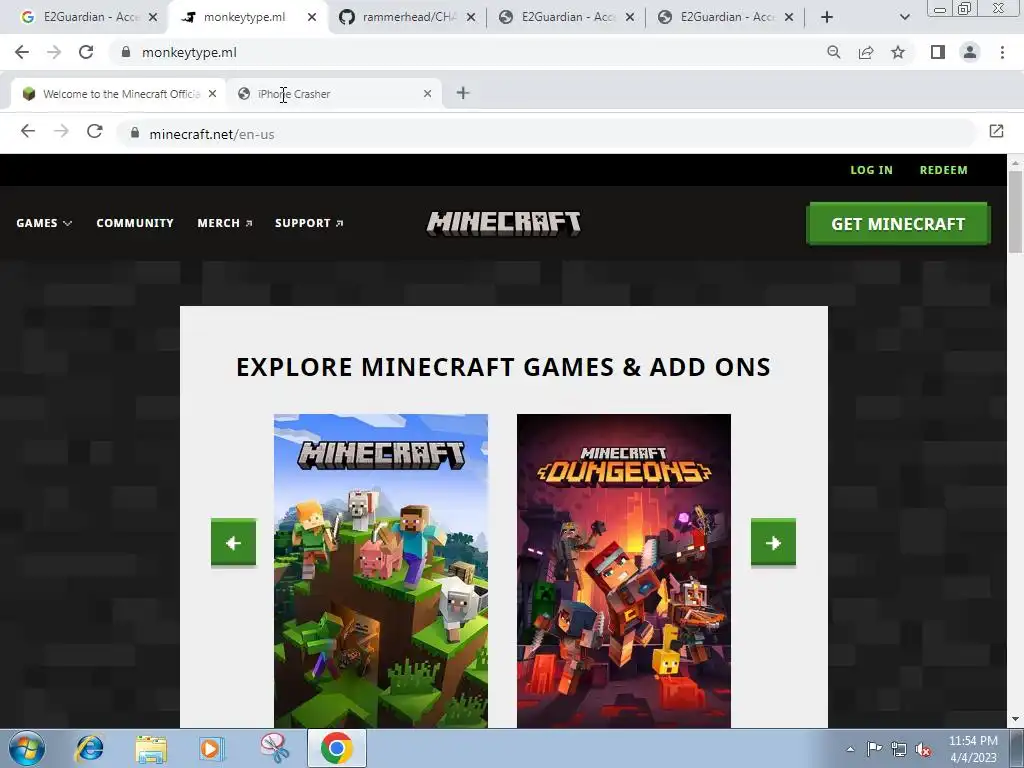The image size is (1024, 768).
Task: Expand GAMES dropdown menu
Action: click(x=44, y=223)
